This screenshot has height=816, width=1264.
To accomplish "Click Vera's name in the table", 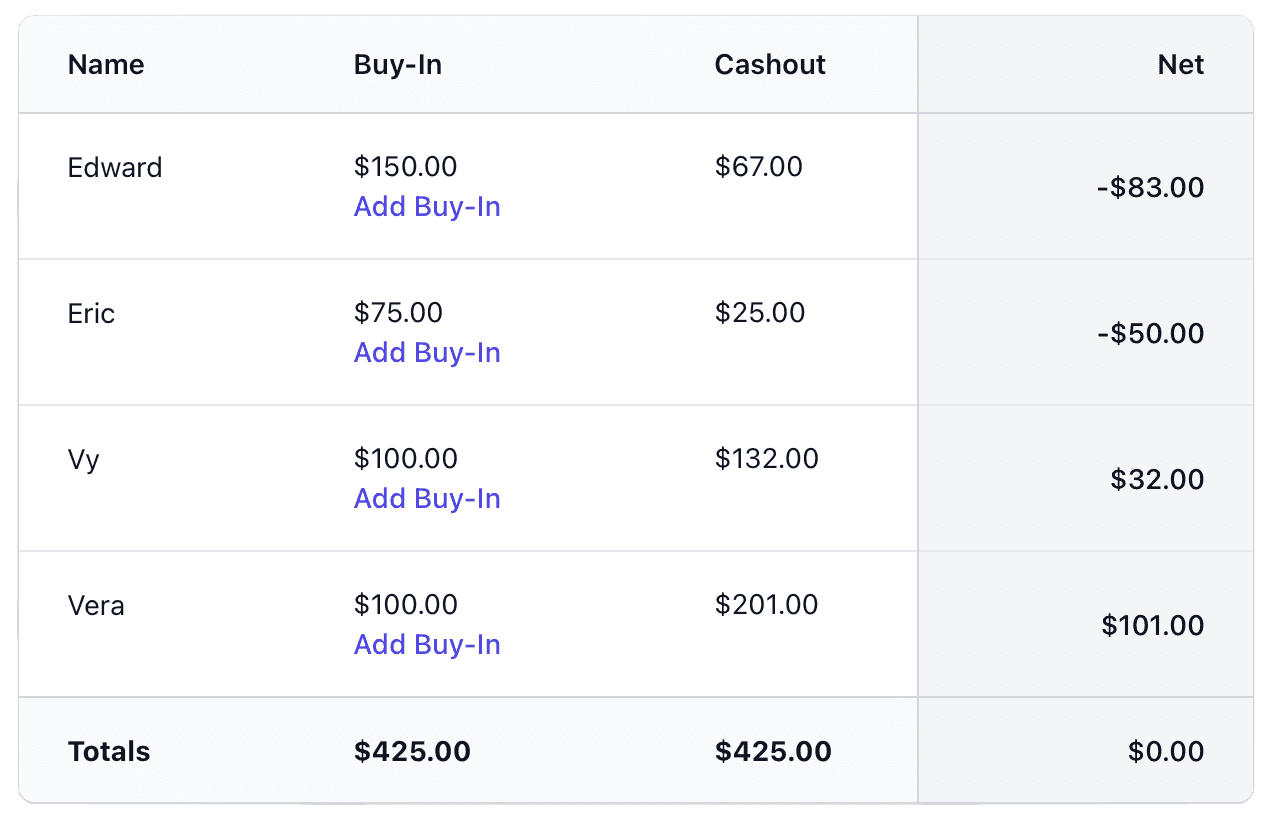I will 96,605.
